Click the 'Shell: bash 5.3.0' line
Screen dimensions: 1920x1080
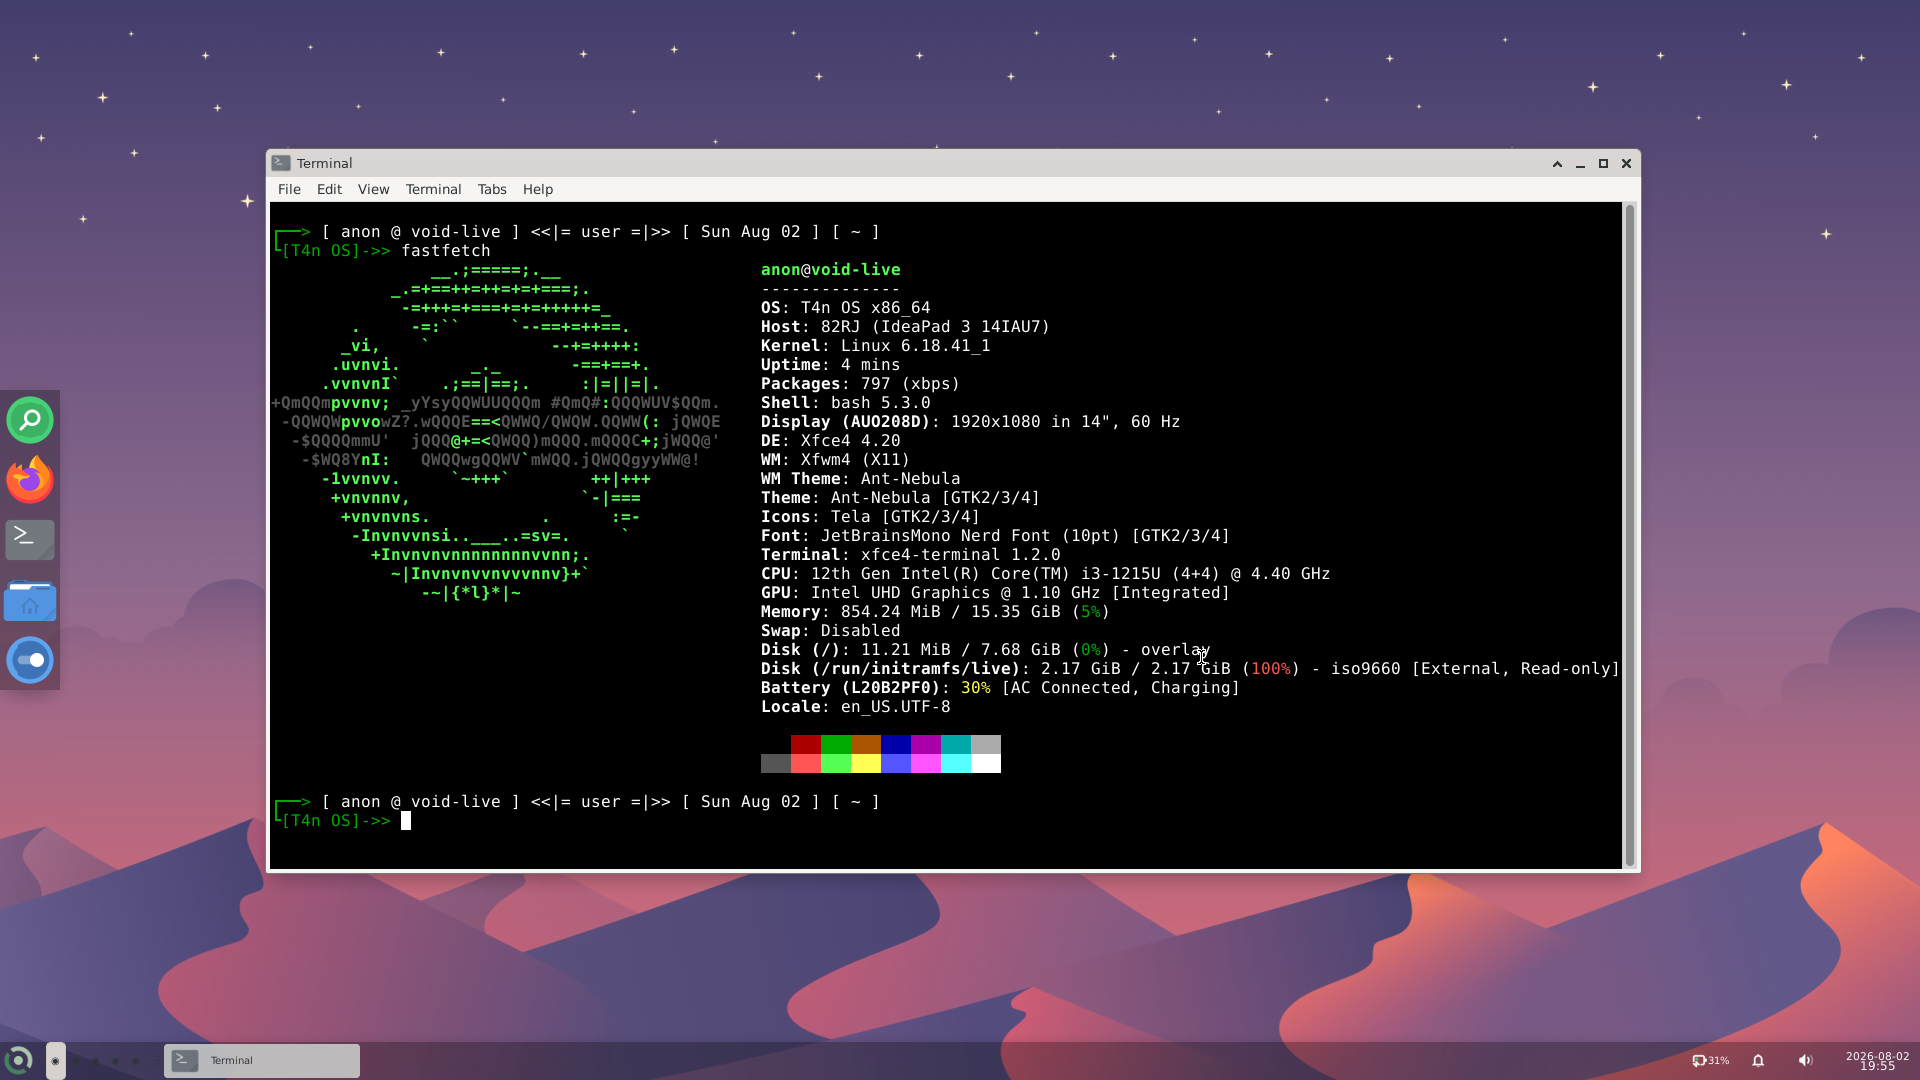pyautogui.click(x=845, y=403)
